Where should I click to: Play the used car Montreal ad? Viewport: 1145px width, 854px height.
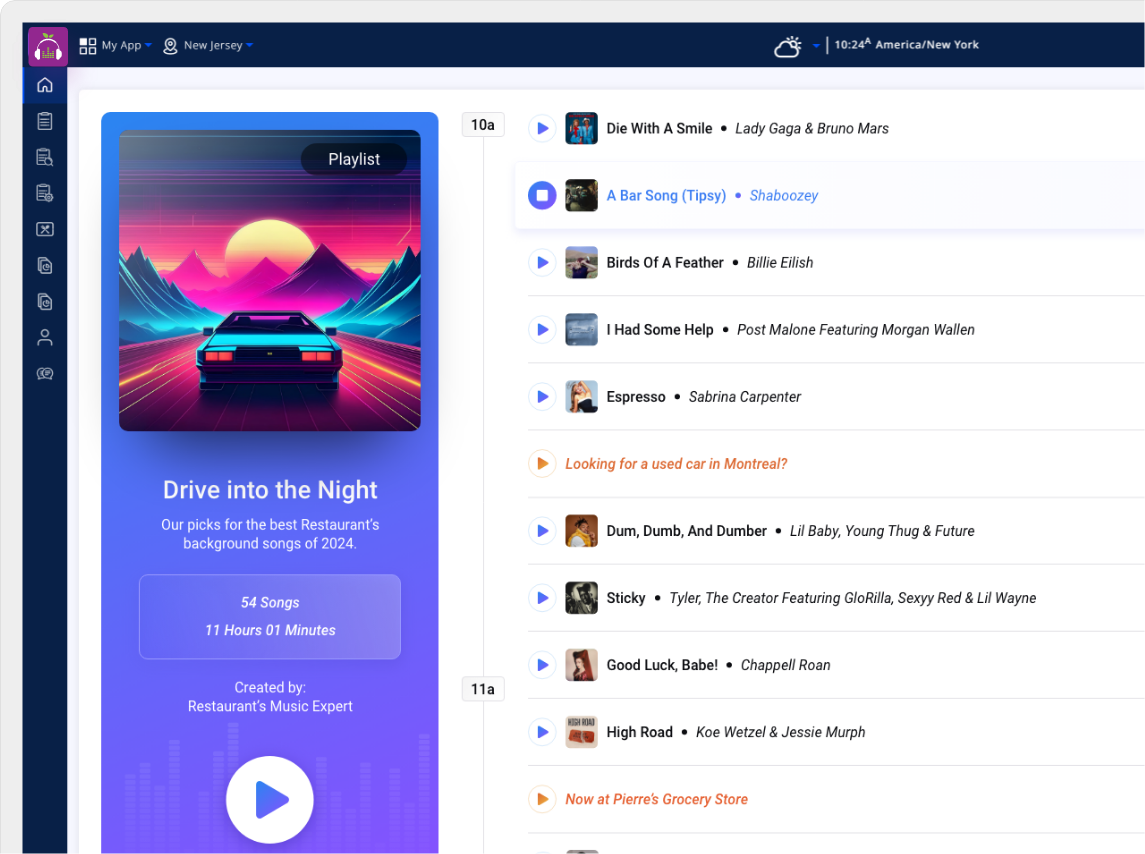pos(542,463)
